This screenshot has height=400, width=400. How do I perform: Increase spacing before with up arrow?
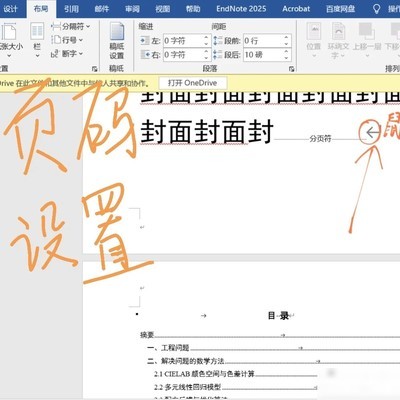coord(287,38)
